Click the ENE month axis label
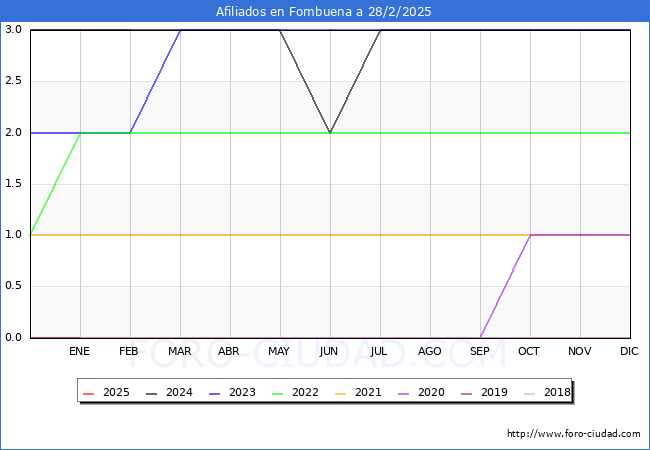650x450 pixels. click(79, 351)
